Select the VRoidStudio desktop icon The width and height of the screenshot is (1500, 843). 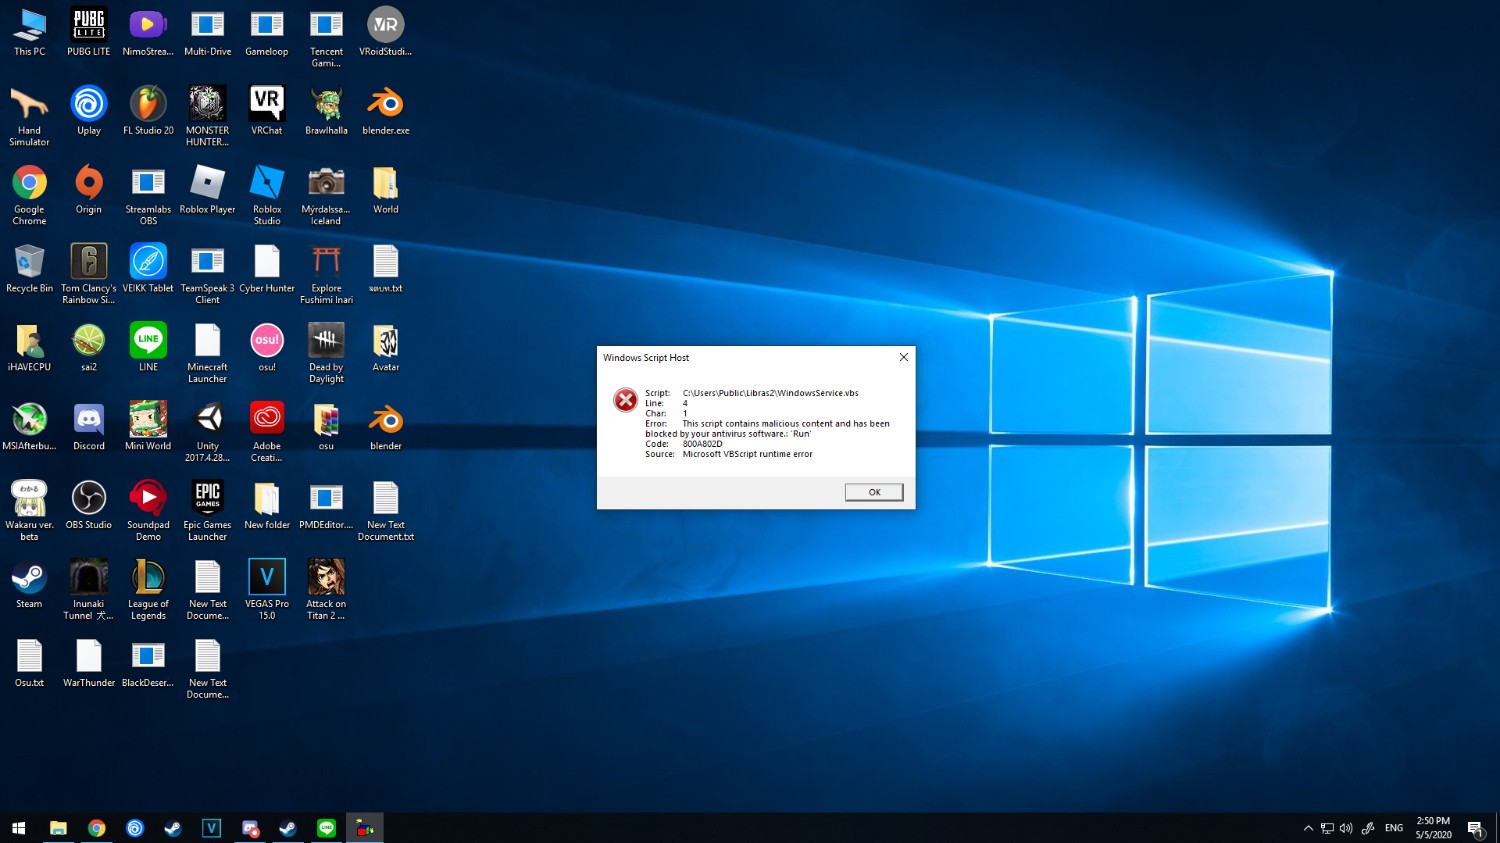pos(386,32)
